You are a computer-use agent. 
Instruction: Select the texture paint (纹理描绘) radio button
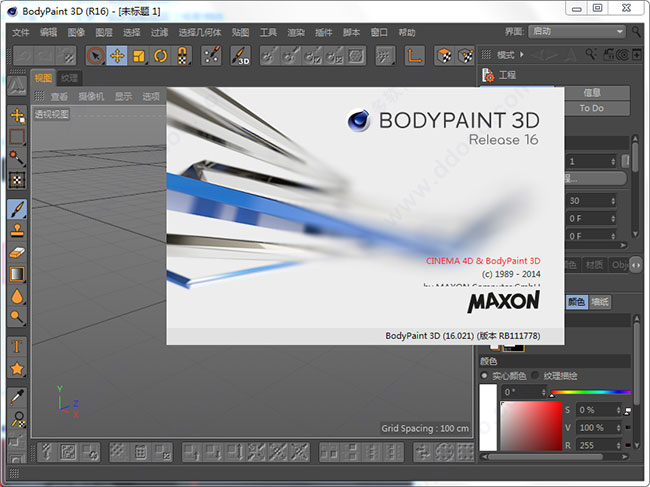535,376
